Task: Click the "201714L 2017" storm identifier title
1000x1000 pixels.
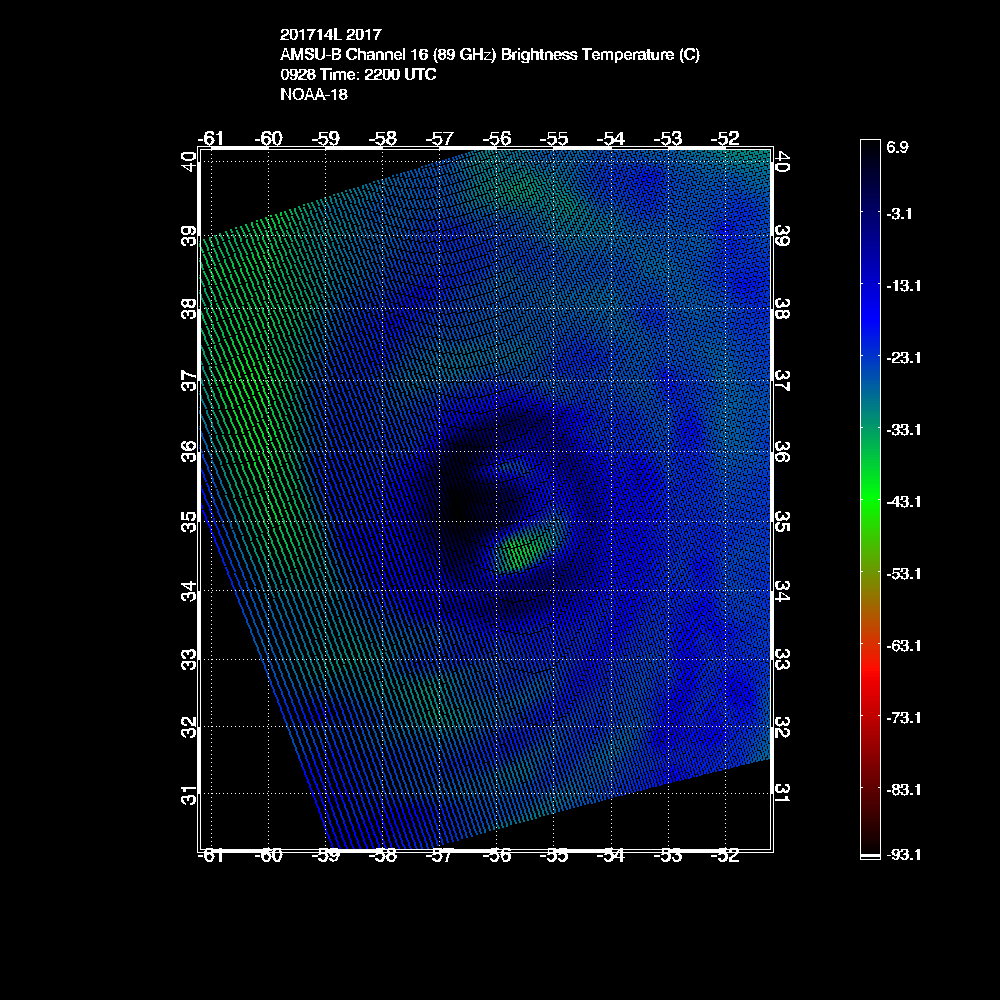Action: [x=331, y=35]
